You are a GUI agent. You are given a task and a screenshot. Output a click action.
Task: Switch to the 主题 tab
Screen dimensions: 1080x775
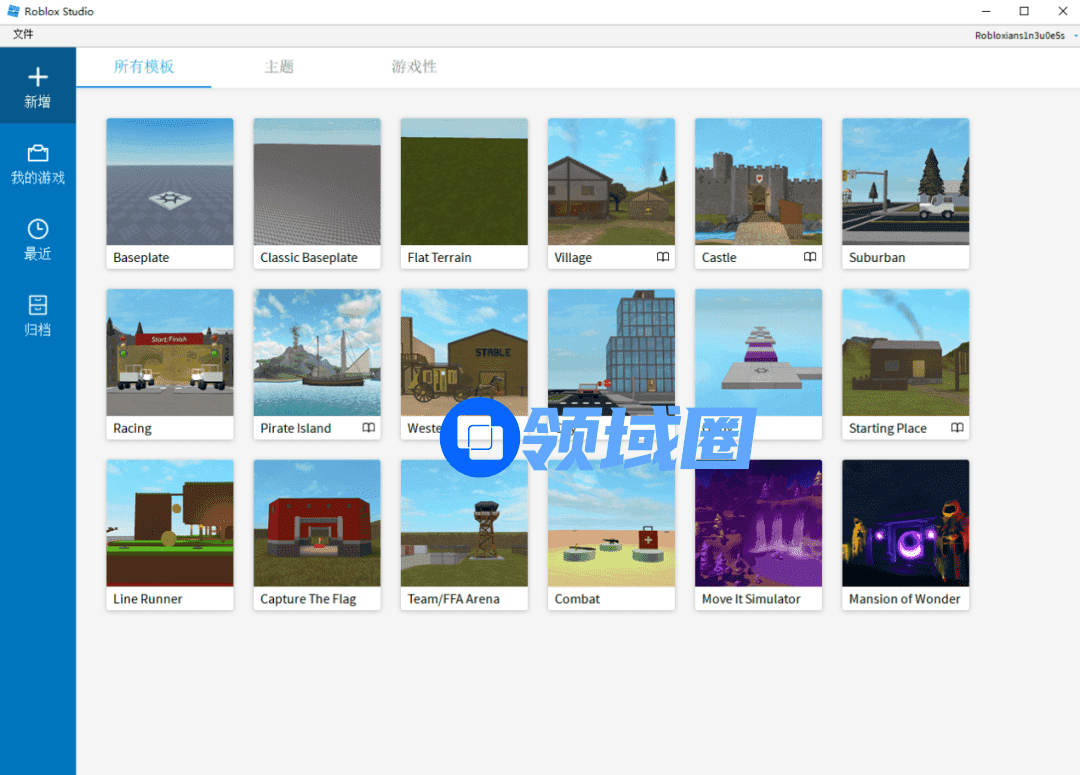pyautogui.click(x=279, y=67)
